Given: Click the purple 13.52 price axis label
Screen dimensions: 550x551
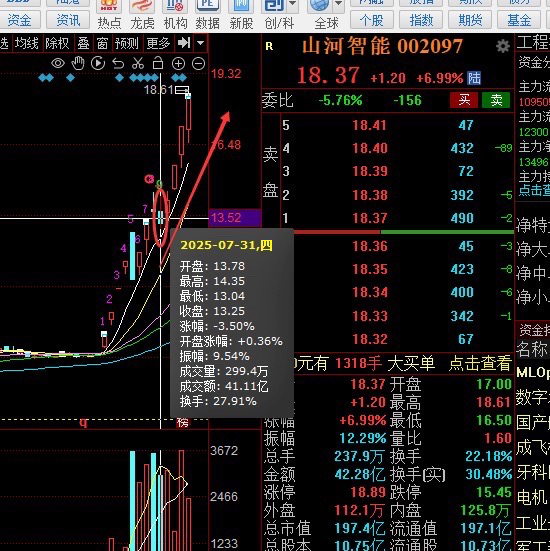Looking at the screenshot, I should click(235, 218).
